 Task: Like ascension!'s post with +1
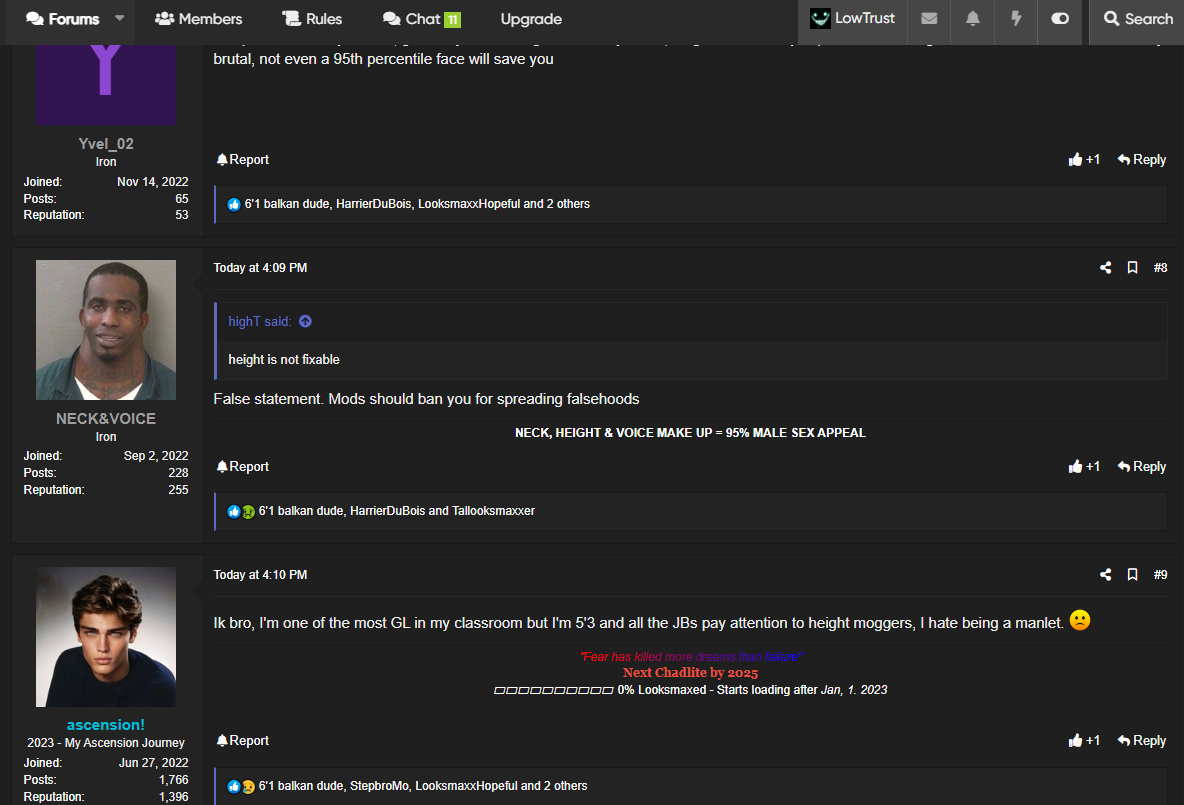[1084, 741]
